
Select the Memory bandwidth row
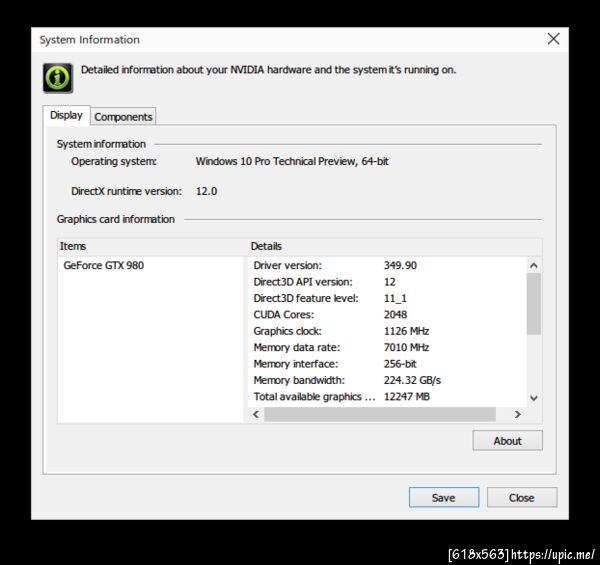pyautogui.click(x=387, y=380)
